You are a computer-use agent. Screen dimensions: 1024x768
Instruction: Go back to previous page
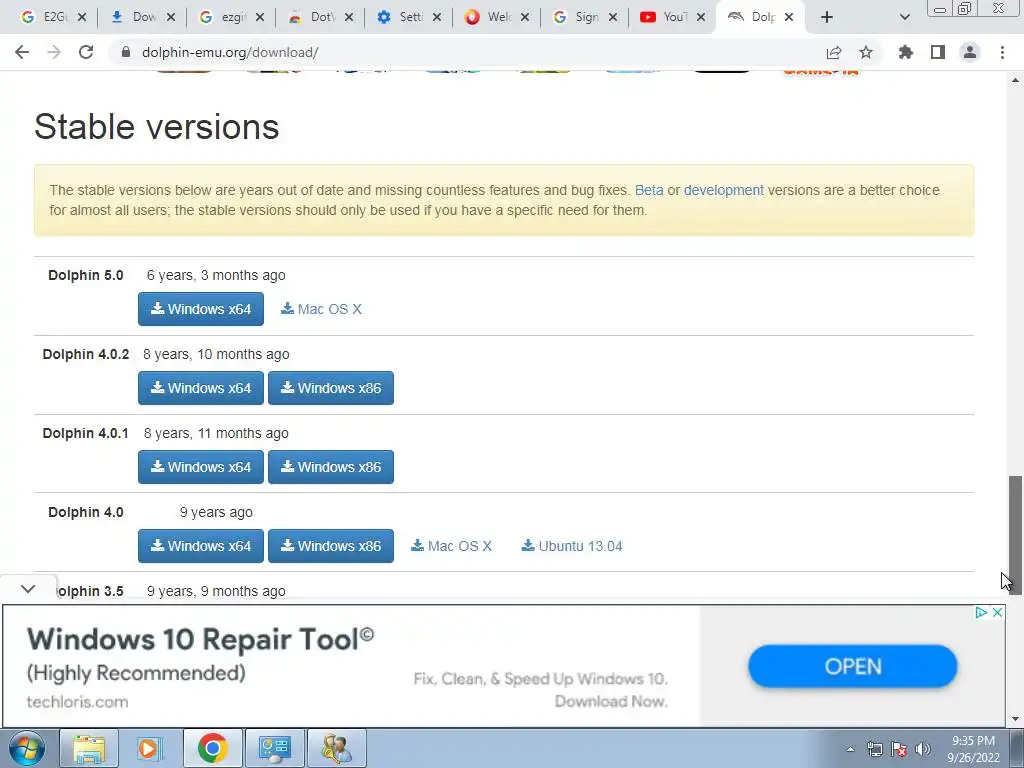click(x=22, y=52)
